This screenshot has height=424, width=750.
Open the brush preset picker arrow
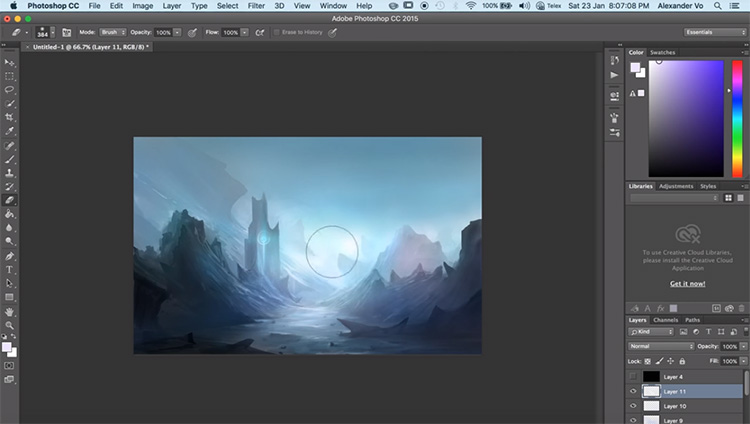[x=53, y=33]
